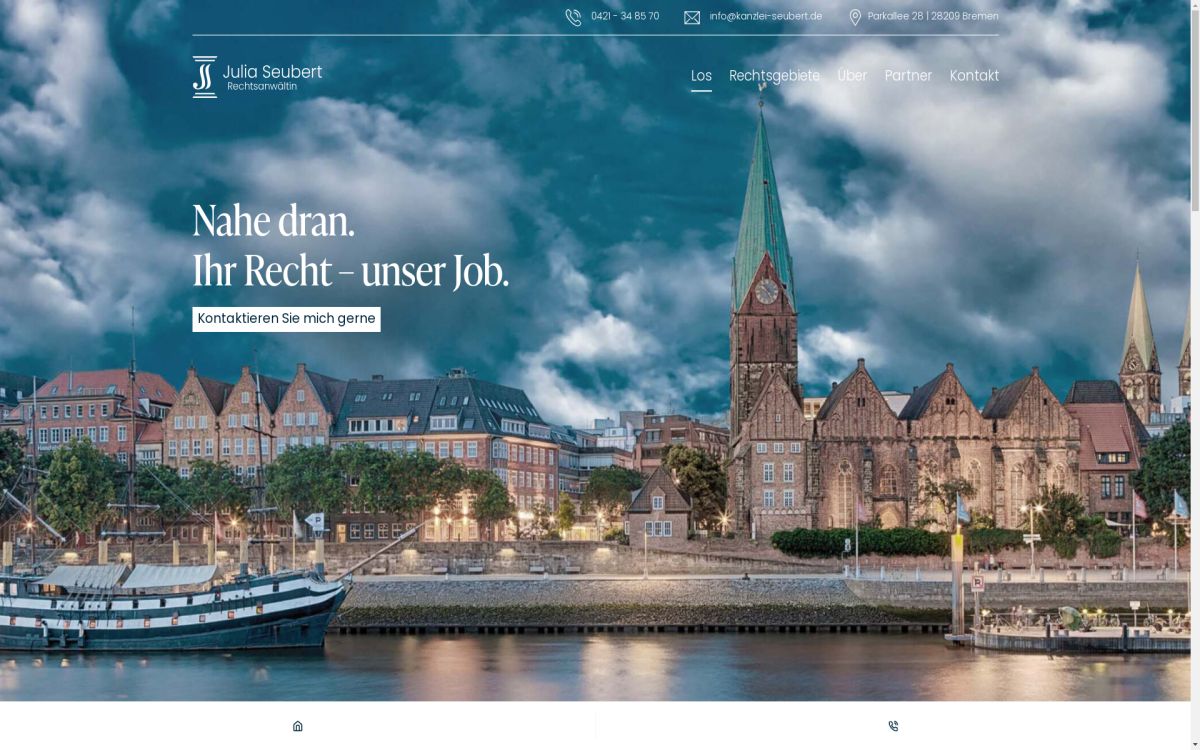Open the Rechtsgebiete navigation entry
The width and height of the screenshot is (1200, 750).
(x=774, y=76)
